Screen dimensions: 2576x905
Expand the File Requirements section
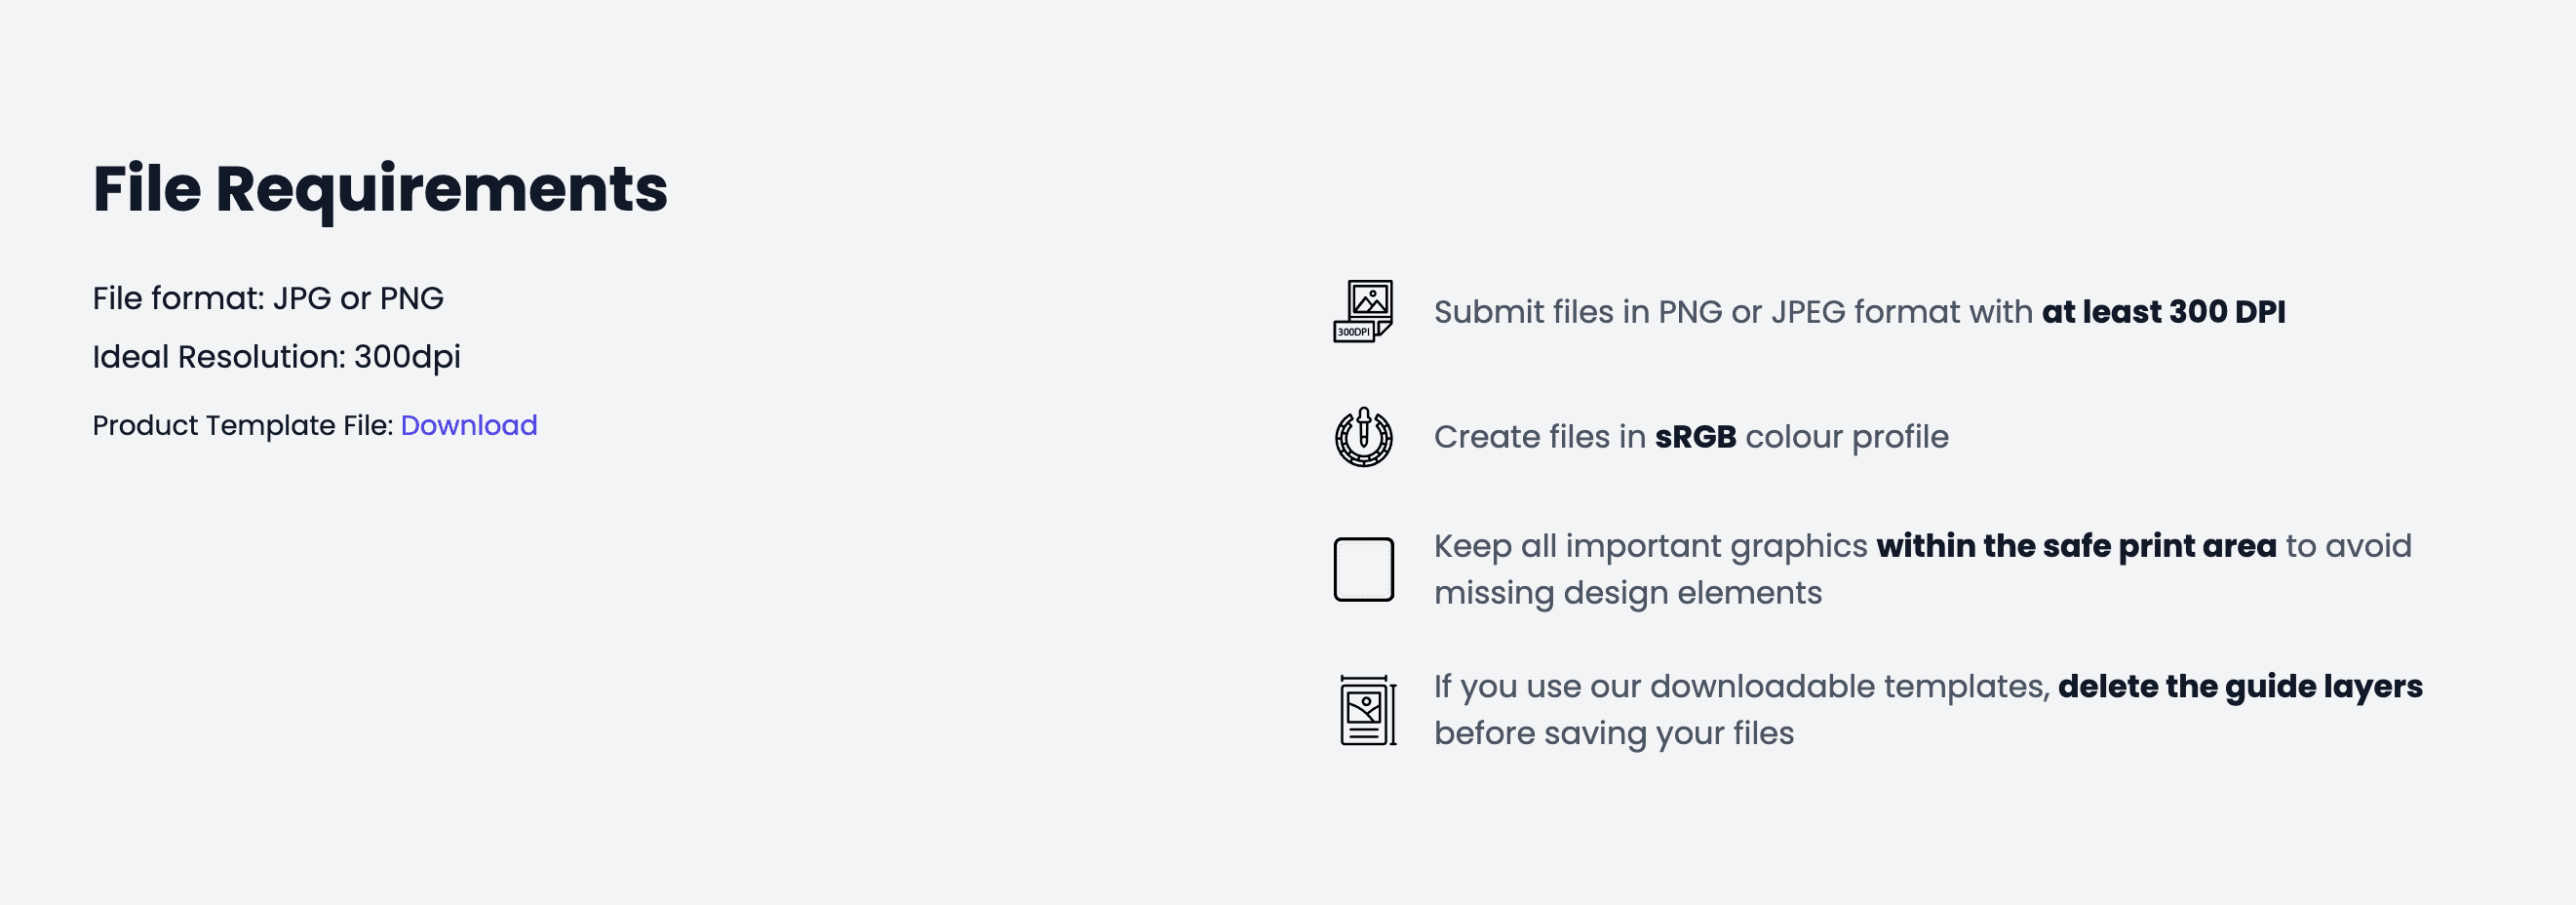(380, 190)
